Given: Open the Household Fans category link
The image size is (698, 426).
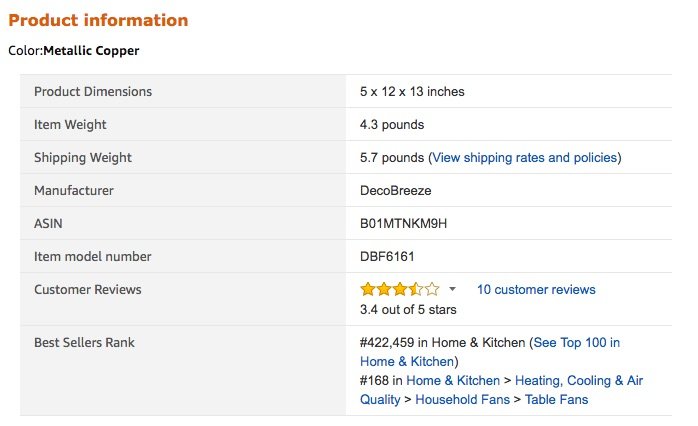Looking at the screenshot, I should [x=468, y=400].
